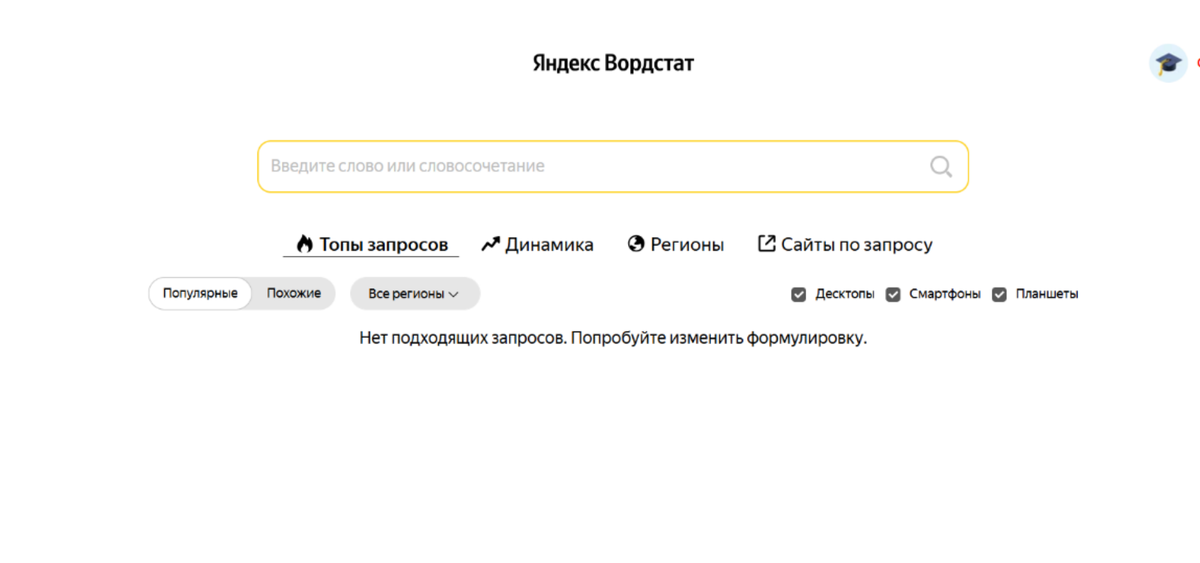The height and width of the screenshot is (563, 1200).
Task: Uncheck the Смартфоны checkbox
Action: (x=893, y=294)
